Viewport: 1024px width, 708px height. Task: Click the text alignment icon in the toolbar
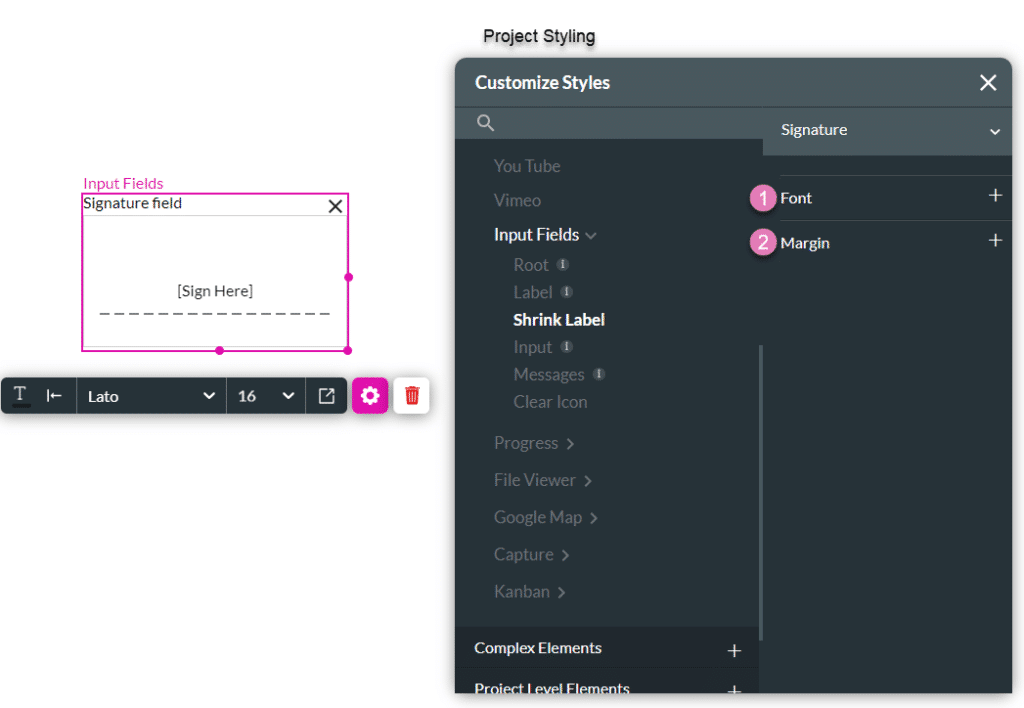click(56, 395)
